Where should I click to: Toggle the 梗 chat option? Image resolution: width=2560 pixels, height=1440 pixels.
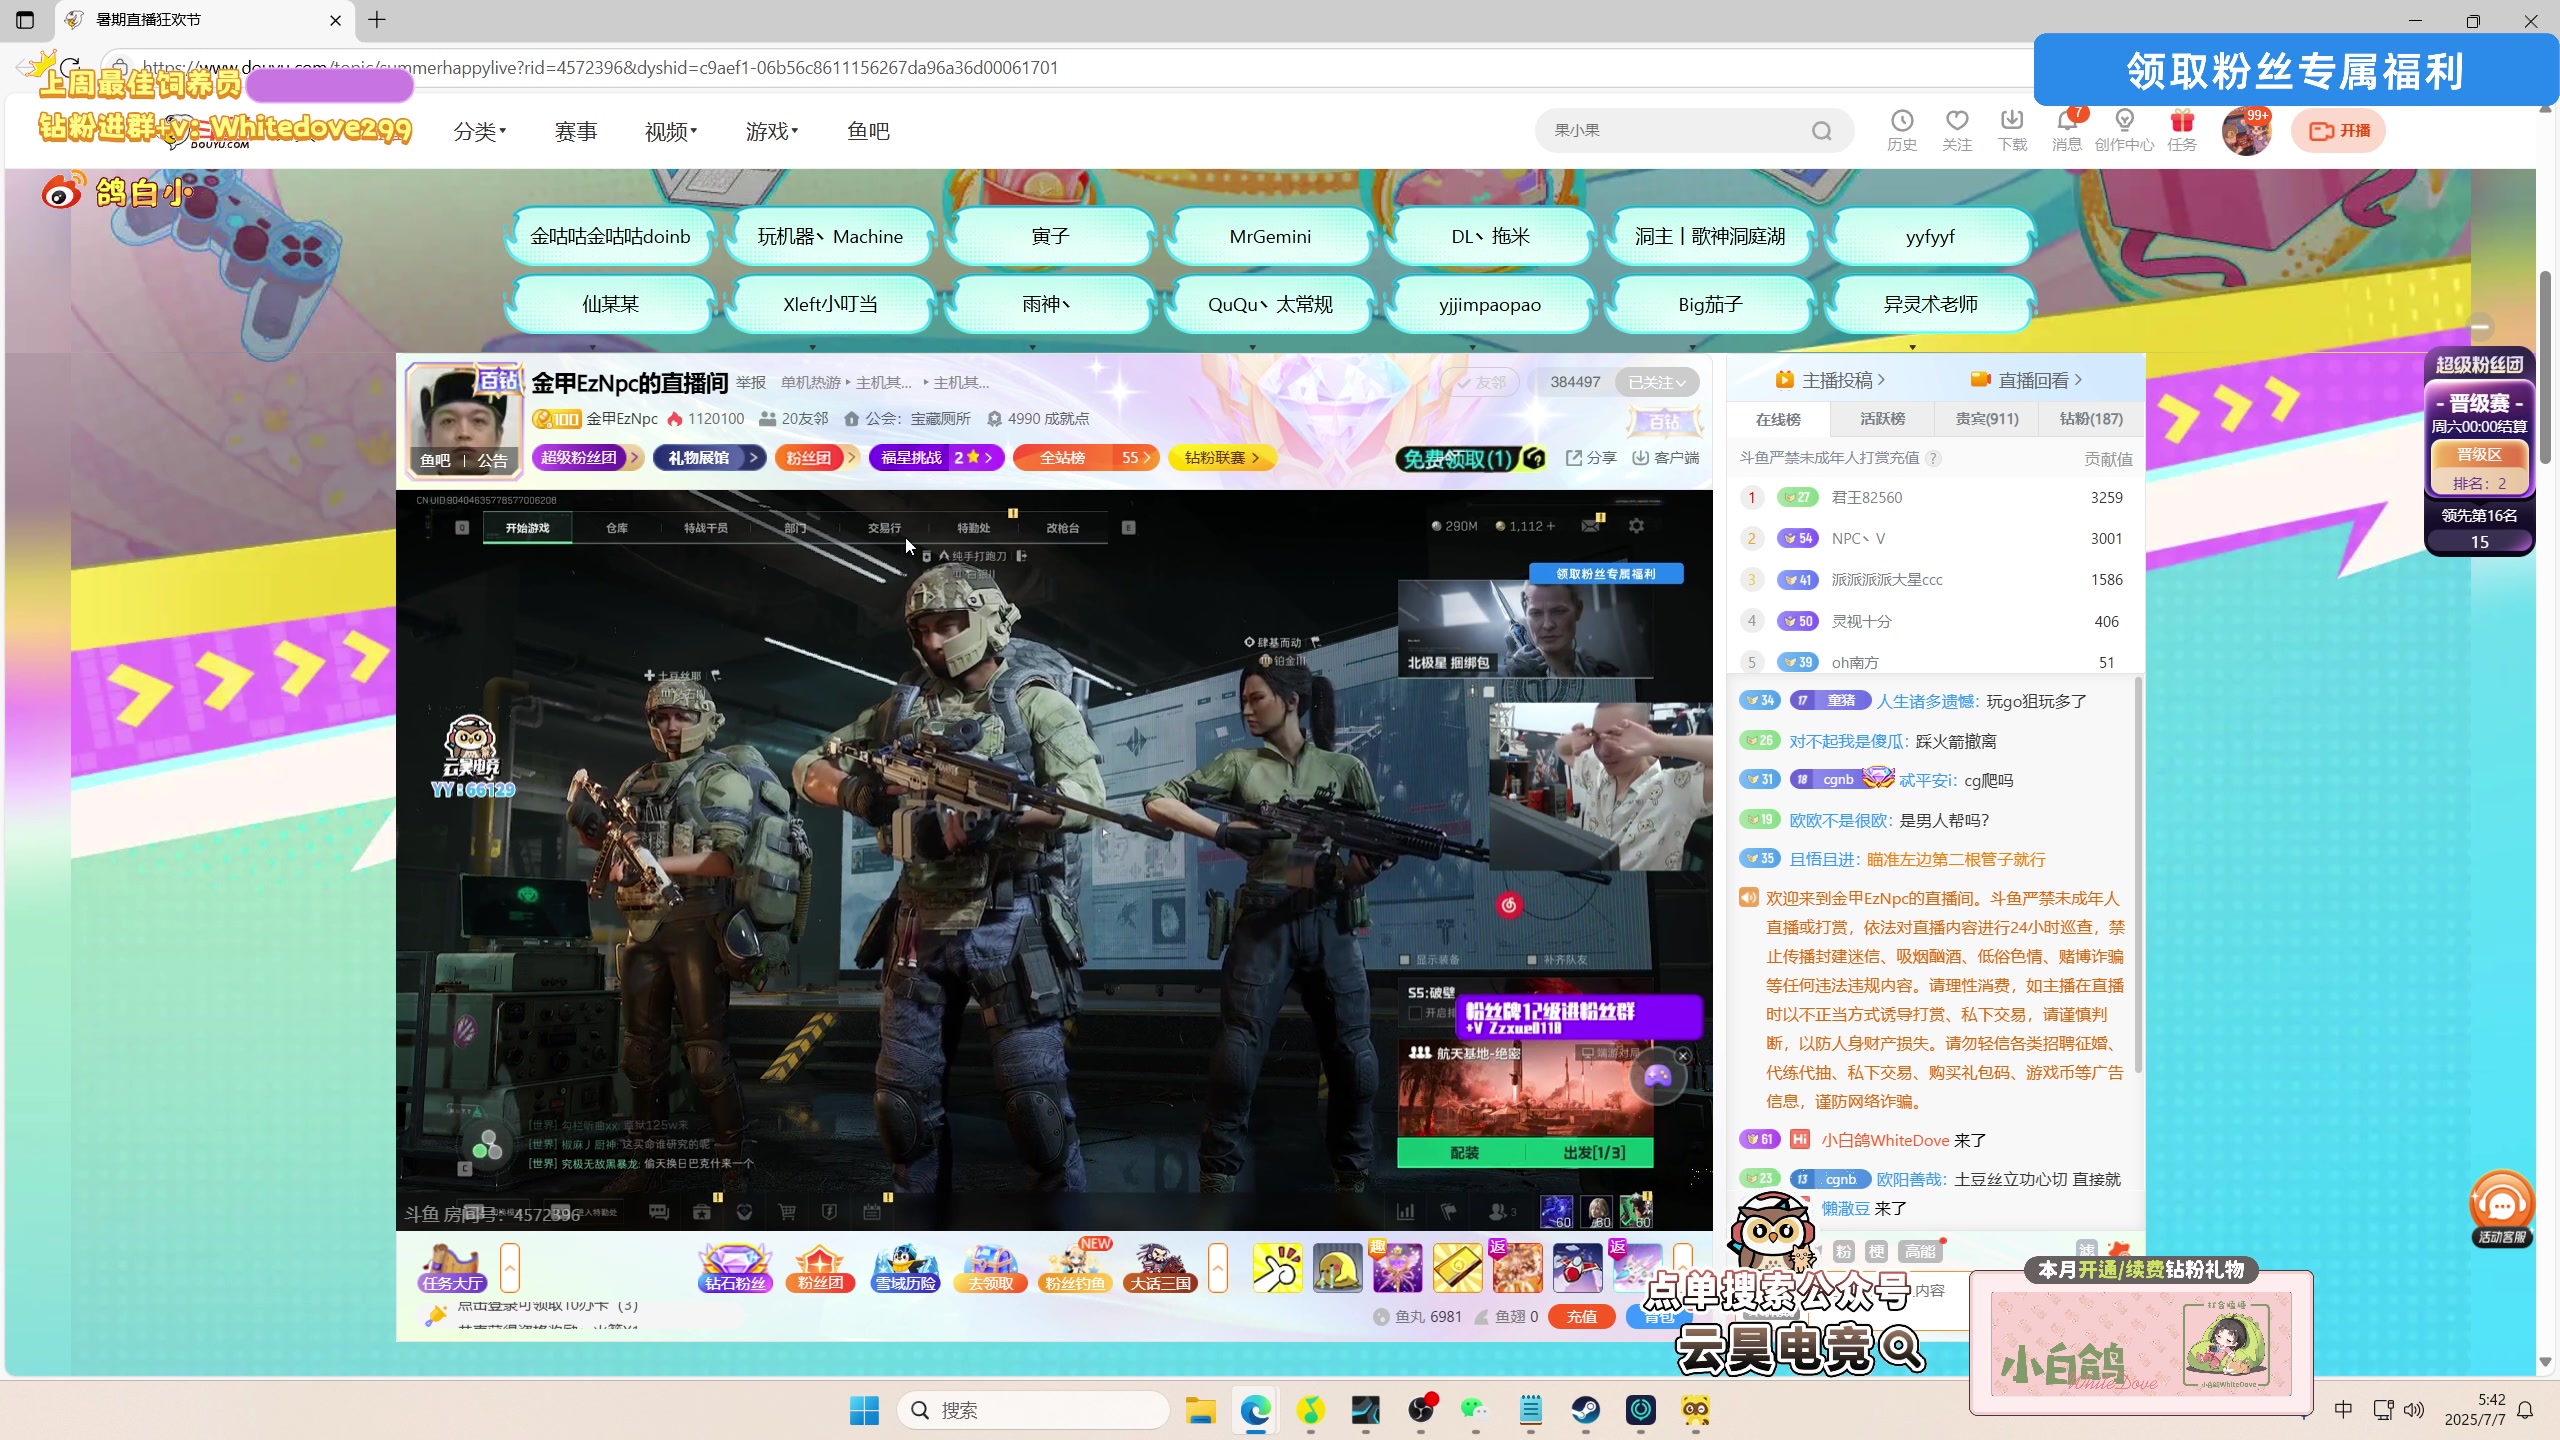(1877, 1251)
